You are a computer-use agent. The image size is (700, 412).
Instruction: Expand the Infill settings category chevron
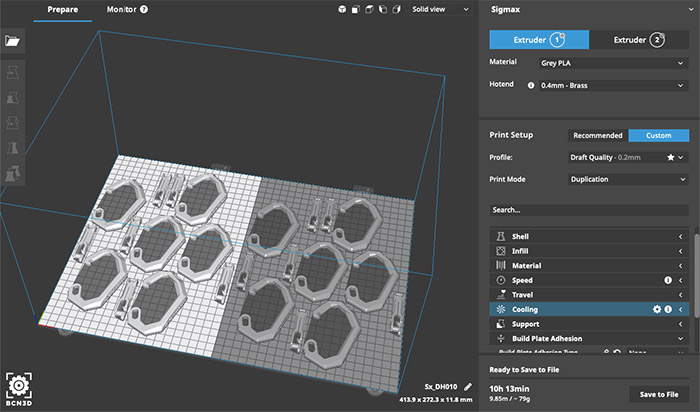(x=681, y=251)
